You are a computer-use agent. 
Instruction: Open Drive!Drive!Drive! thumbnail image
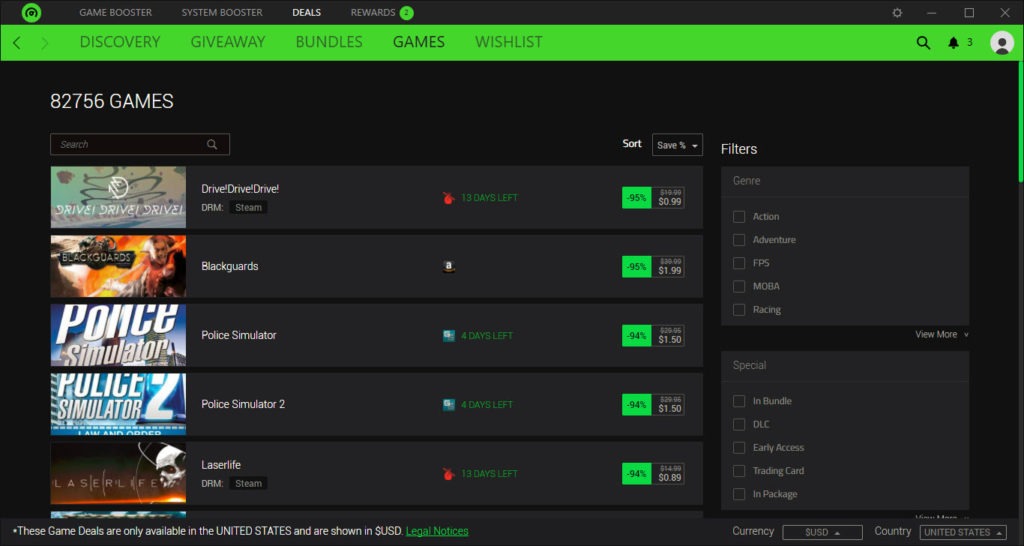(118, 197)
